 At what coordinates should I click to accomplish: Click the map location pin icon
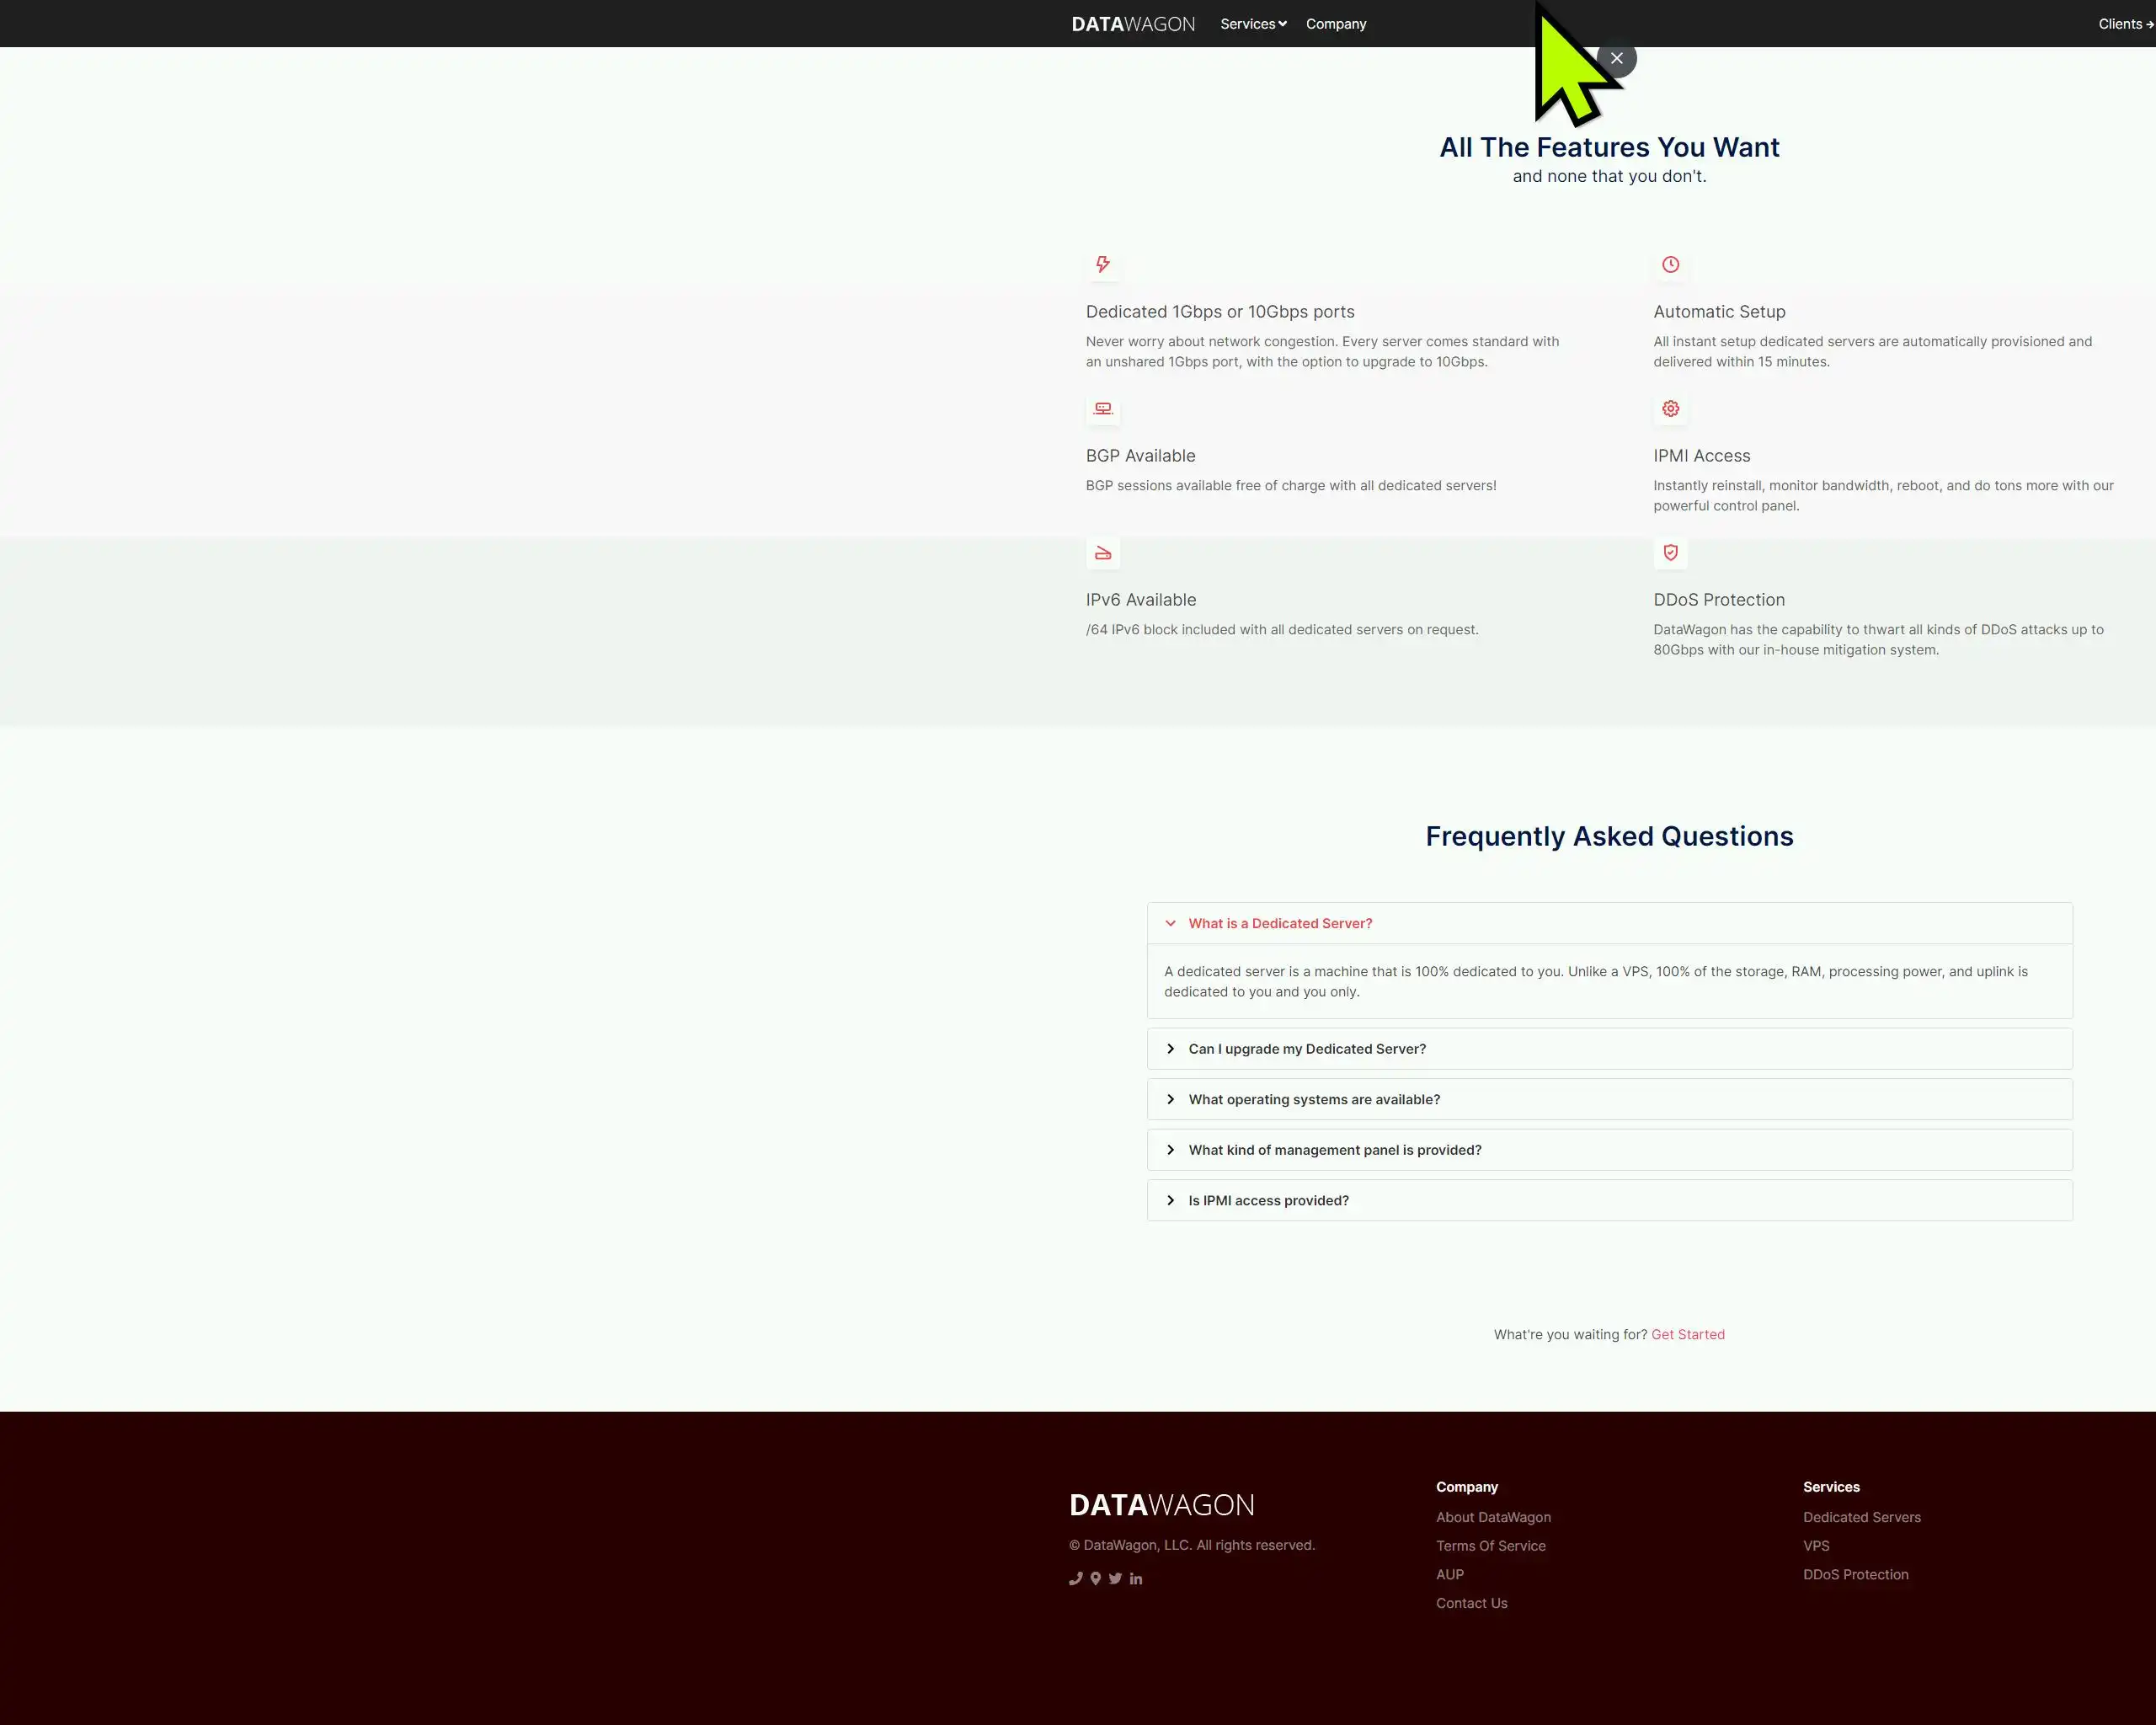click(x=1096, y=1579)
